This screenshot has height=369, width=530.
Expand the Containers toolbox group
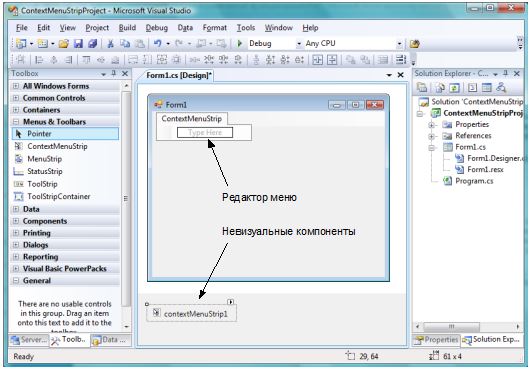tap(16, 110)
